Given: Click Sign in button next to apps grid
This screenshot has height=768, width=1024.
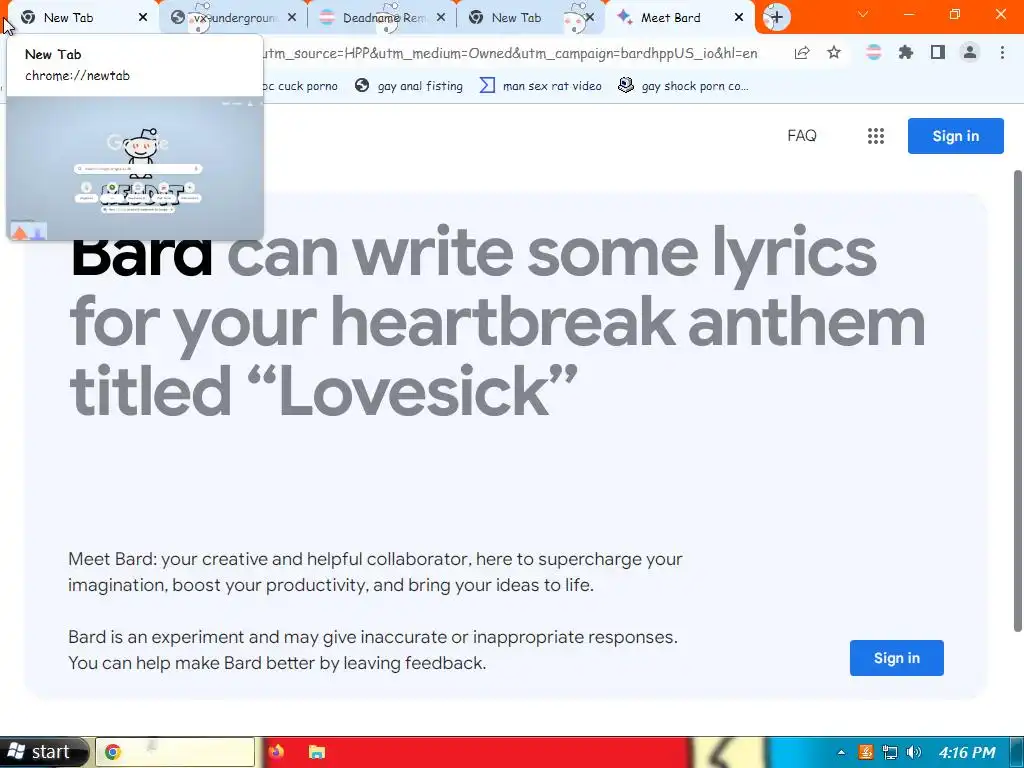Looking at the screenshot, I should [955, 136].
